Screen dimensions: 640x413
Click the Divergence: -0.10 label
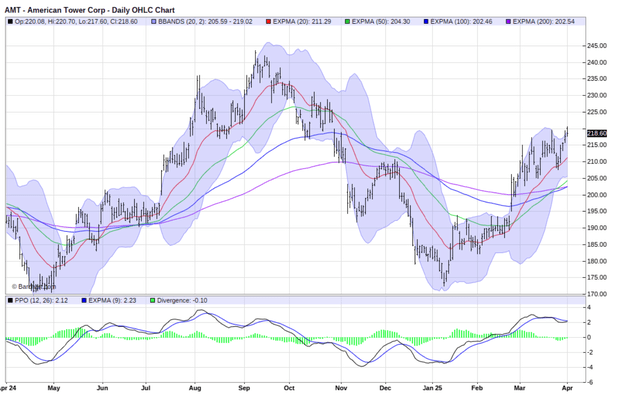182,301
